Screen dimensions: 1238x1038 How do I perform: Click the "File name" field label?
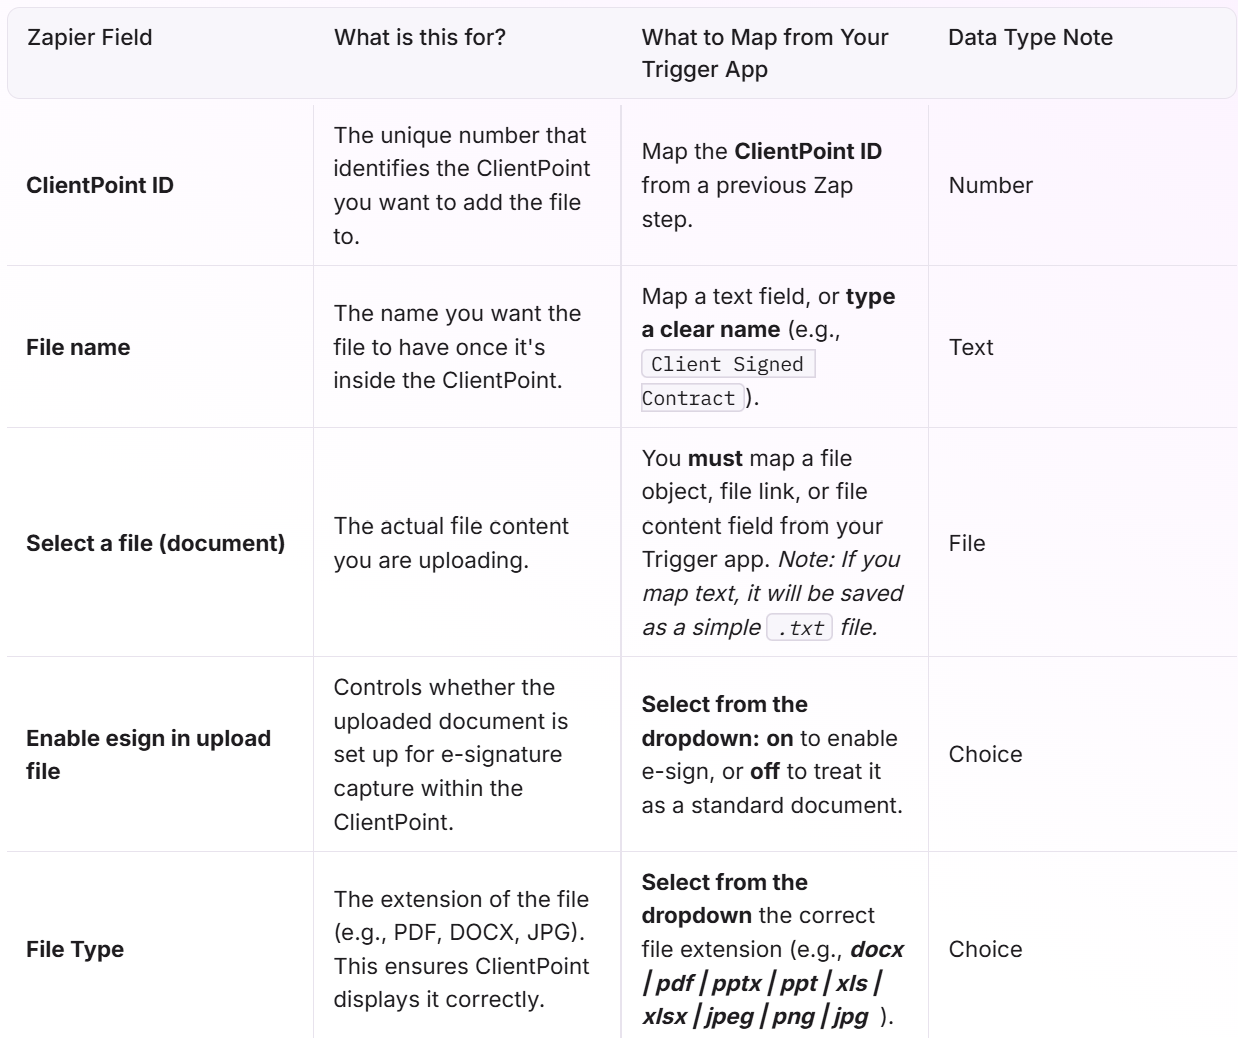(78, 347)
